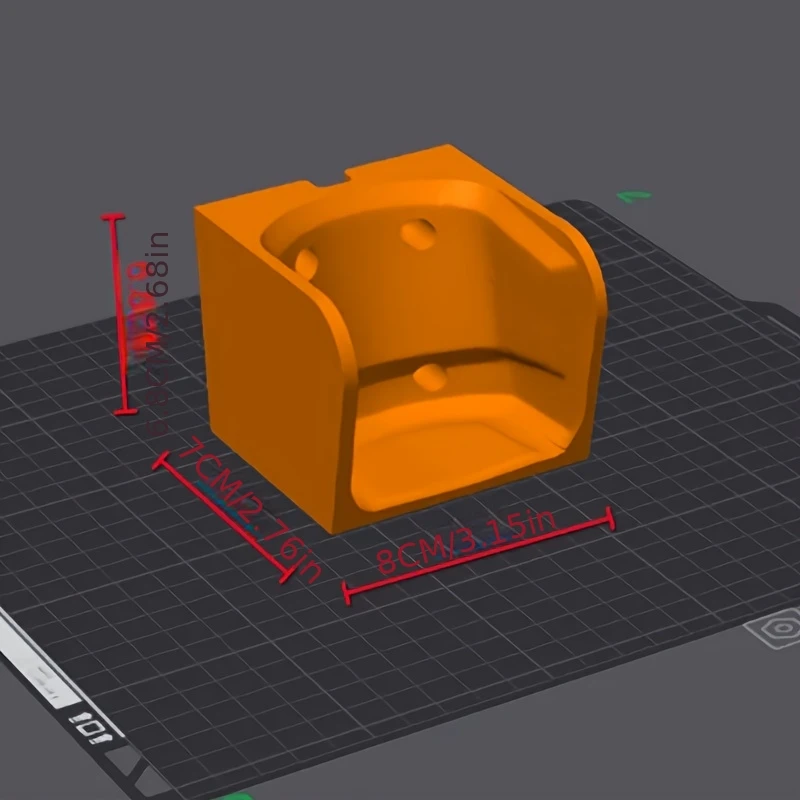
Task: Select the orange 3D model on the plate
Action: click(401, 337)
